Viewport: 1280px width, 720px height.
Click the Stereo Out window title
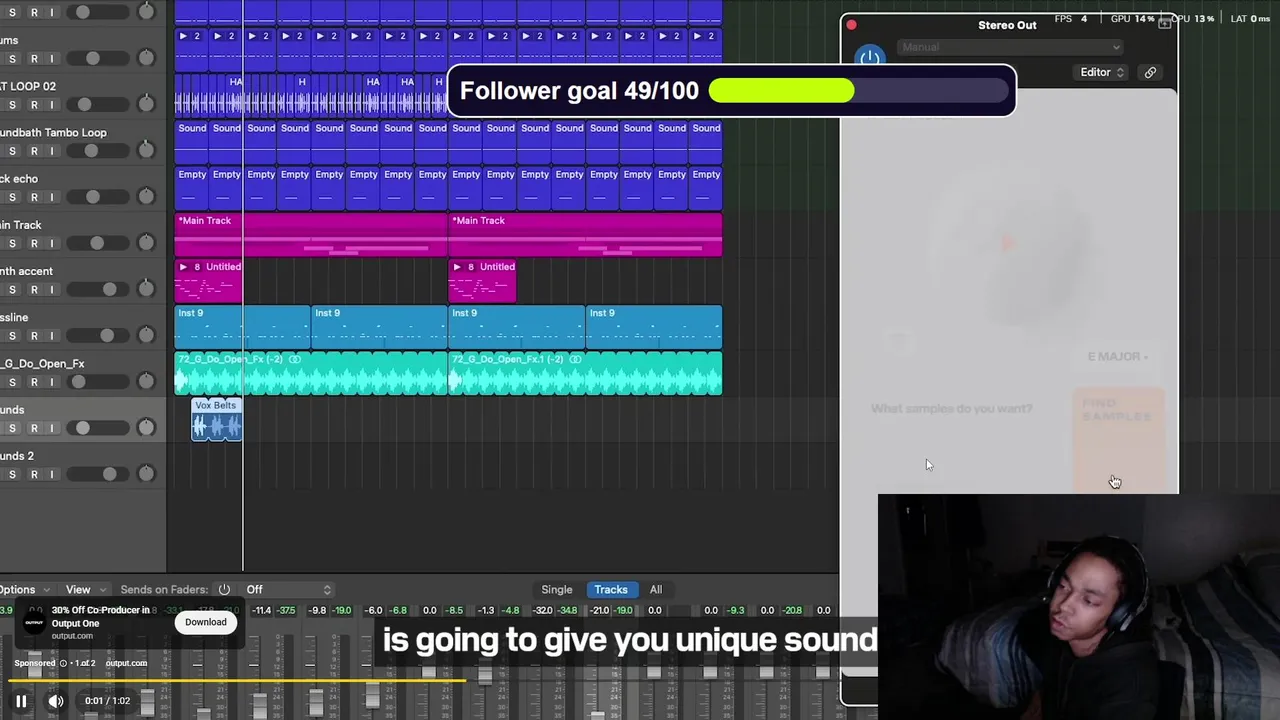(1007, 25)
